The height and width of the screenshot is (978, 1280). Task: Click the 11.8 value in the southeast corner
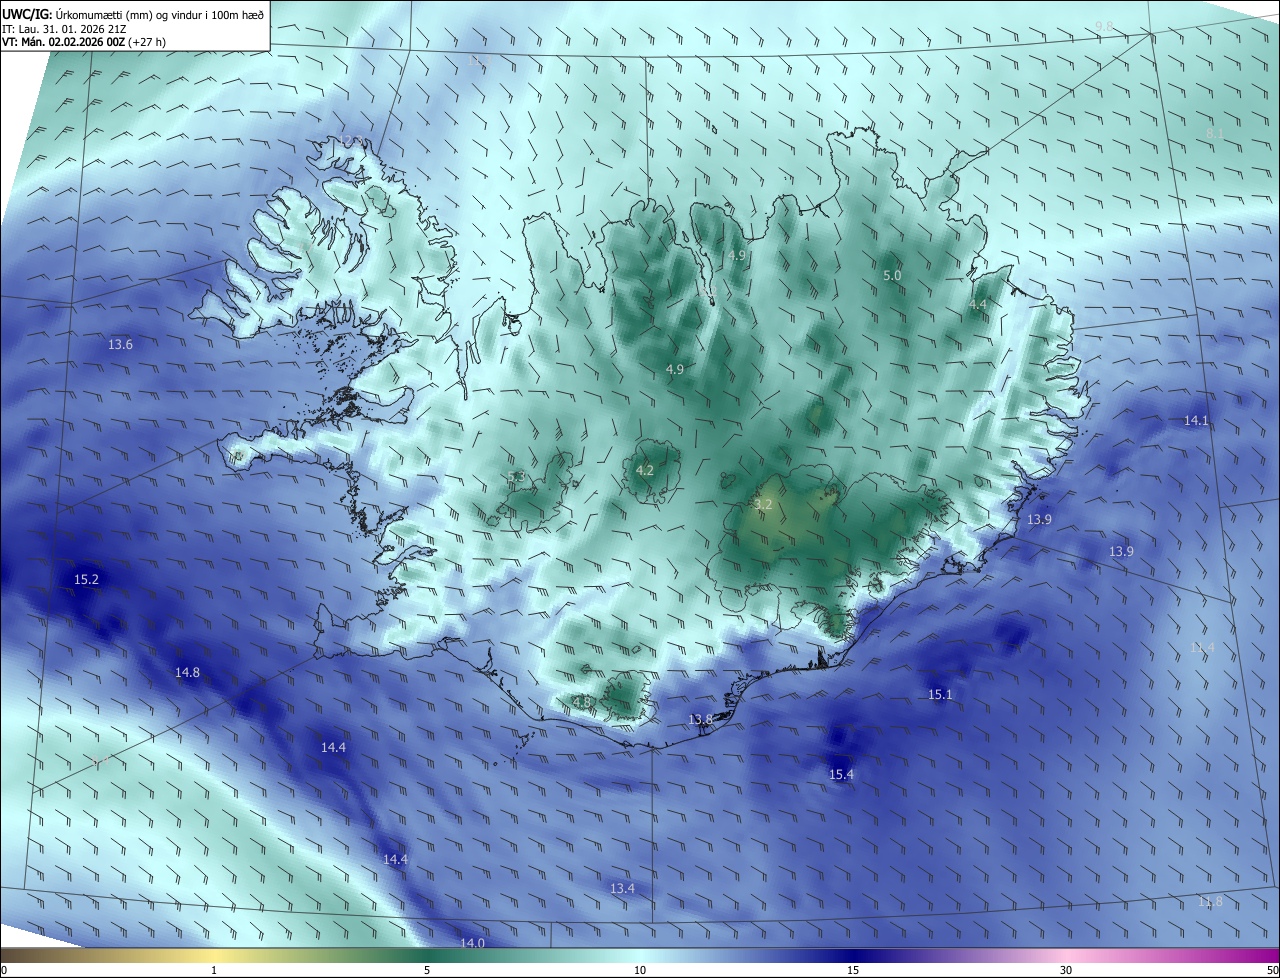click(1210, 901)
